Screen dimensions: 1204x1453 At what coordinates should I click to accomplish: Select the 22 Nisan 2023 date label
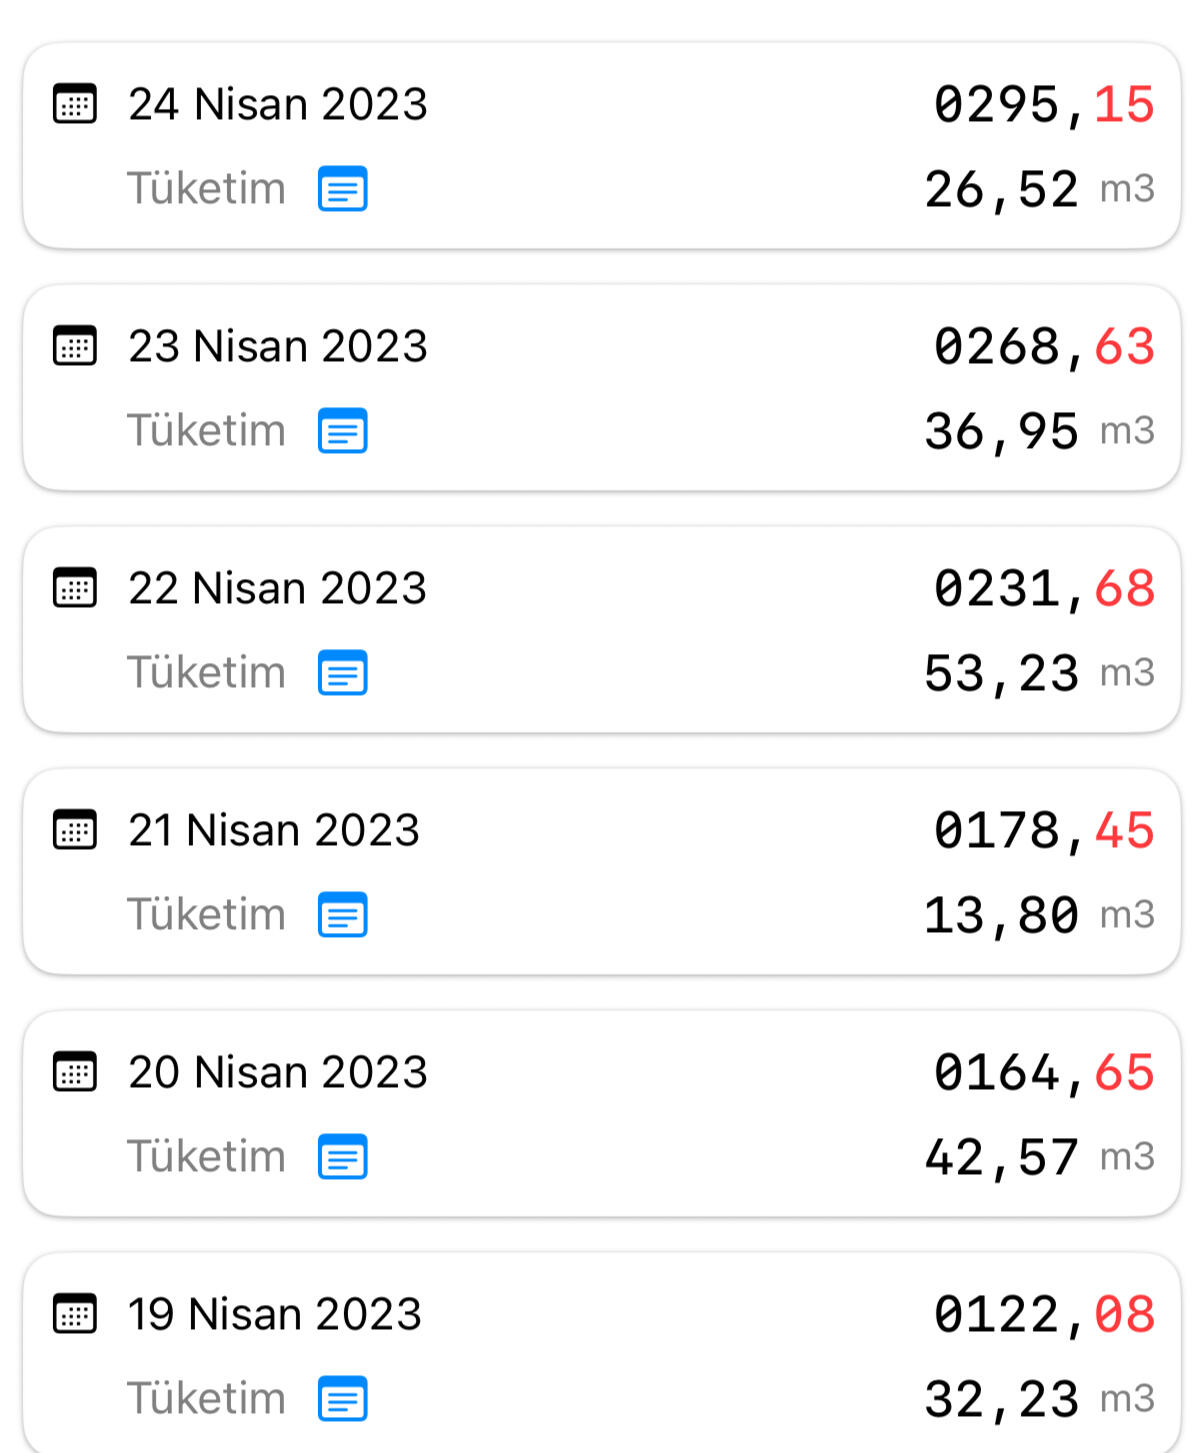[278, 588]
